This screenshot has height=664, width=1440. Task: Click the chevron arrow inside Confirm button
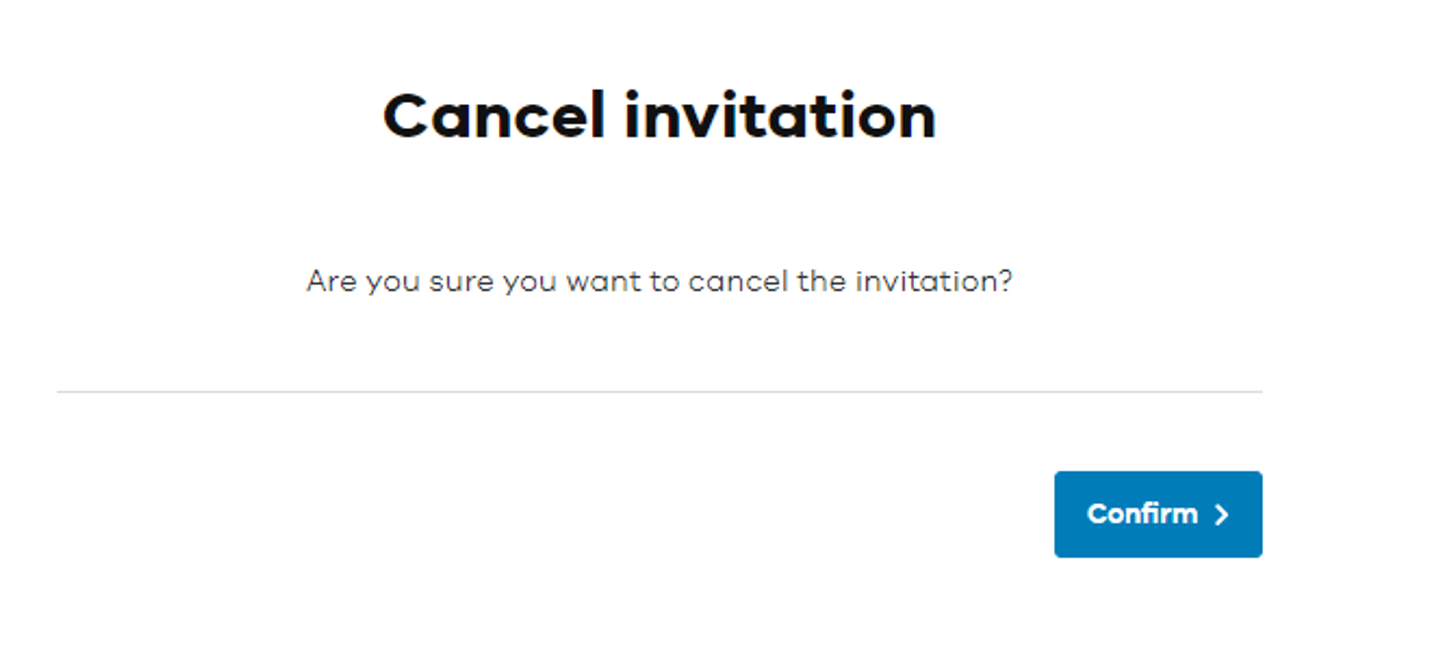[x=1221, y=514]
